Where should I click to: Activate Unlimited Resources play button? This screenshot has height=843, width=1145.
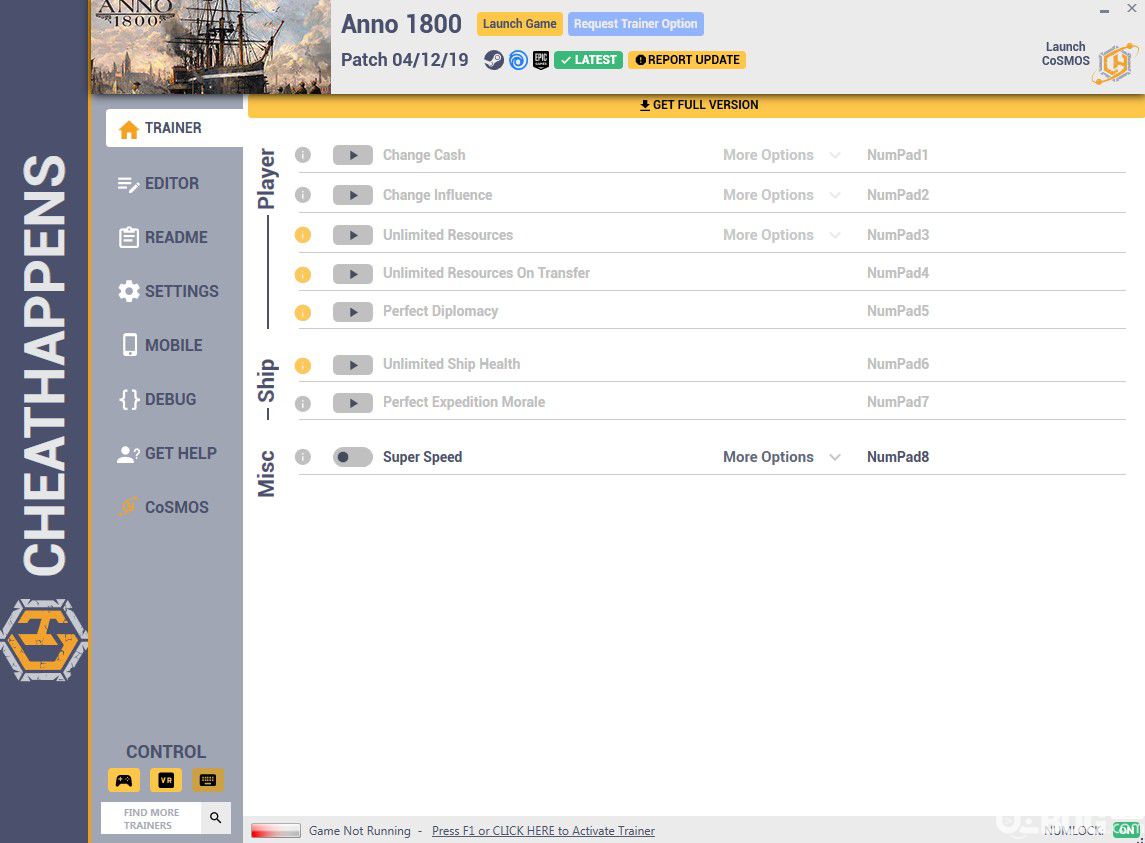point(353,235)
